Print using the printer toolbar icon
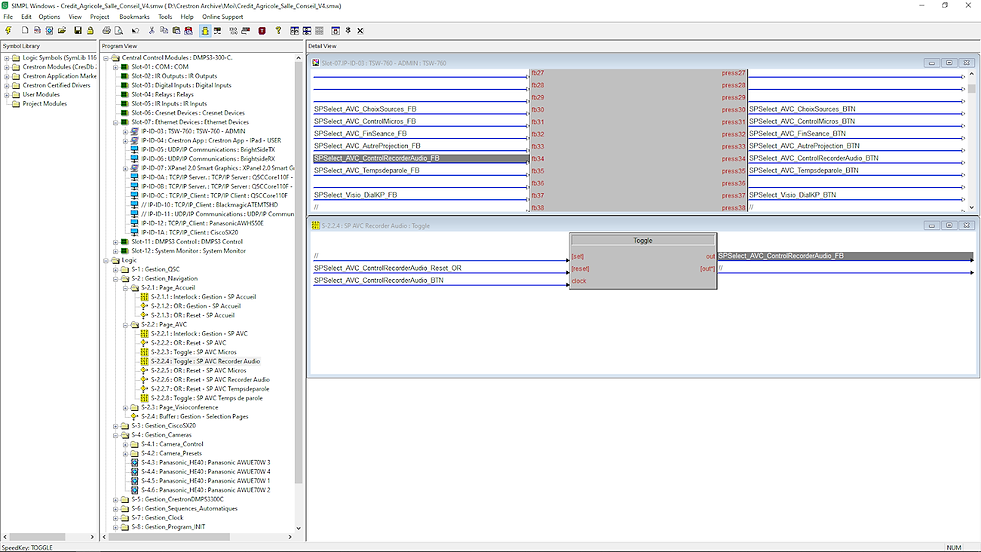 pos(106,30)
